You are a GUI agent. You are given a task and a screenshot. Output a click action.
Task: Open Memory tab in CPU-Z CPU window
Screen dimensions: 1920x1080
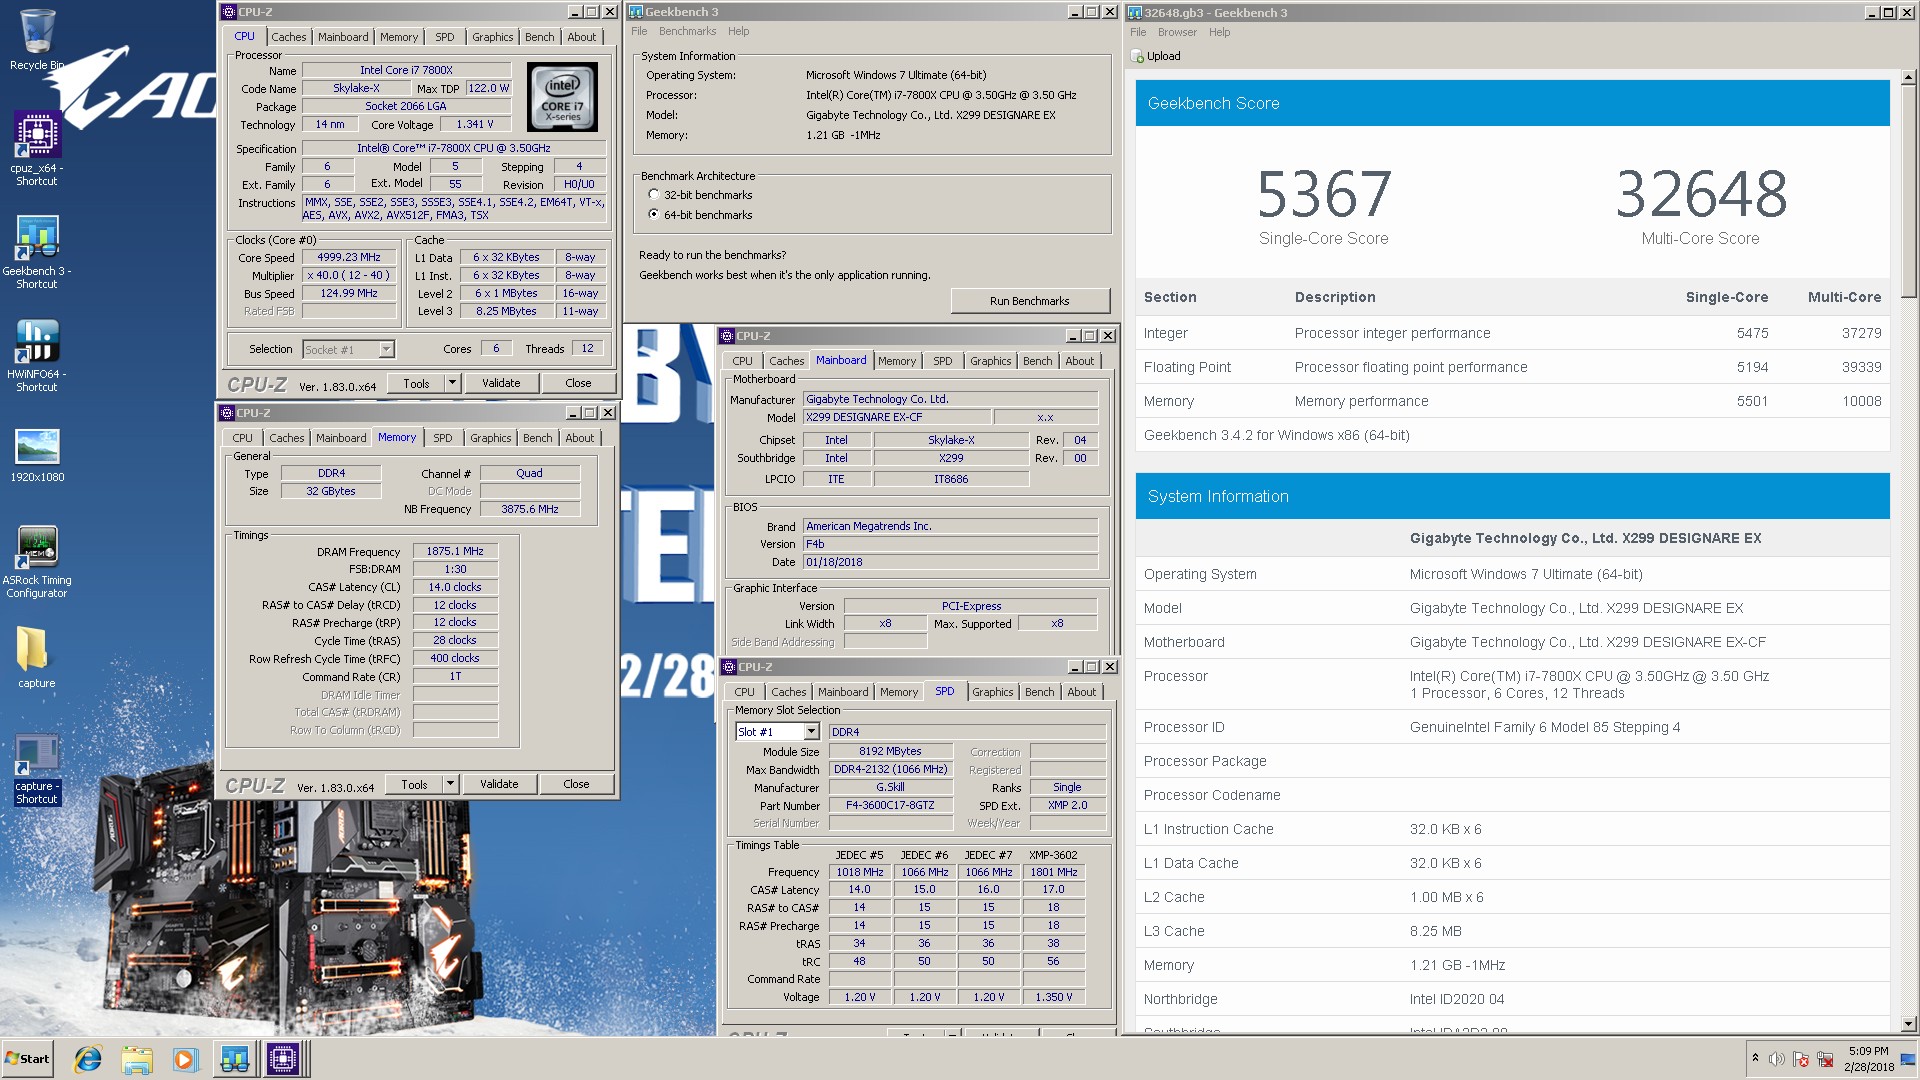tap(399, 37)
